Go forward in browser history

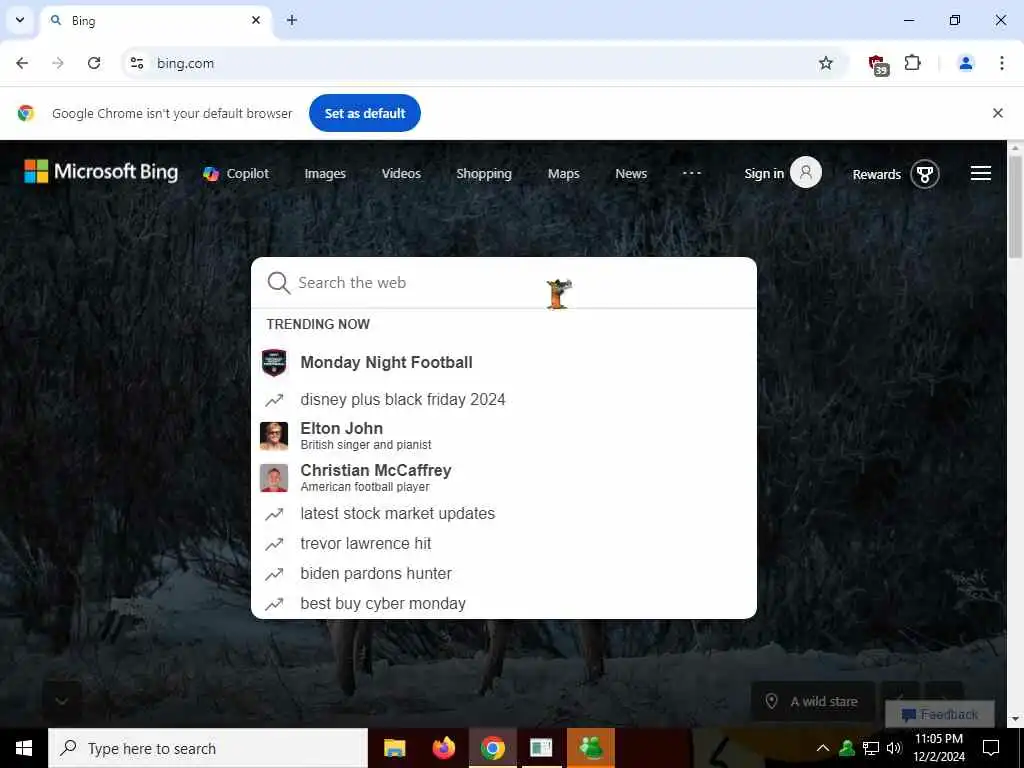click(58, 63)
